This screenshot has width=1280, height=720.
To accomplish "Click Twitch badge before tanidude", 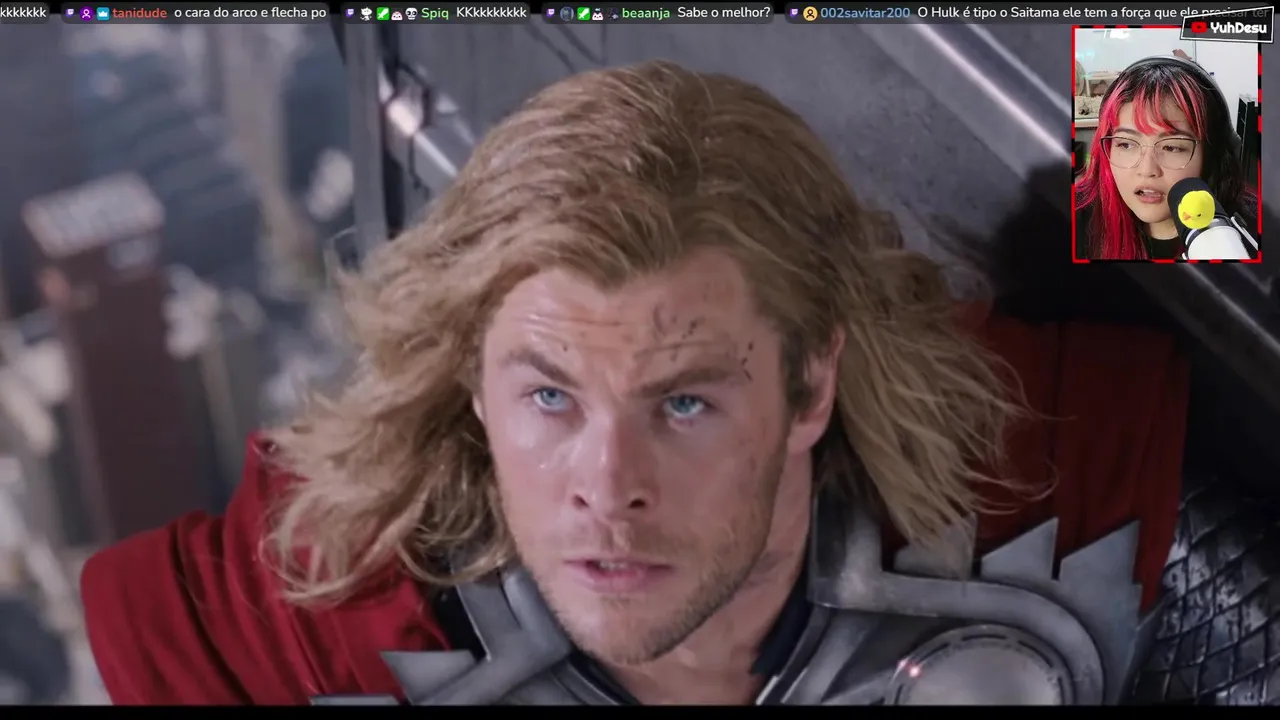I will click(x=70, y=13).
